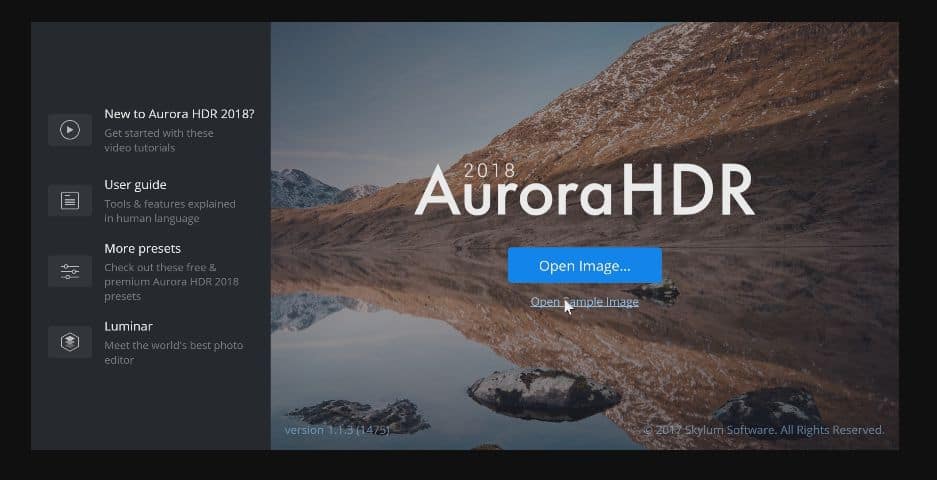Select 'New to Aurora HDR 2018?' heading
This screenshot has height=480, width=937.
click(179, 114)
